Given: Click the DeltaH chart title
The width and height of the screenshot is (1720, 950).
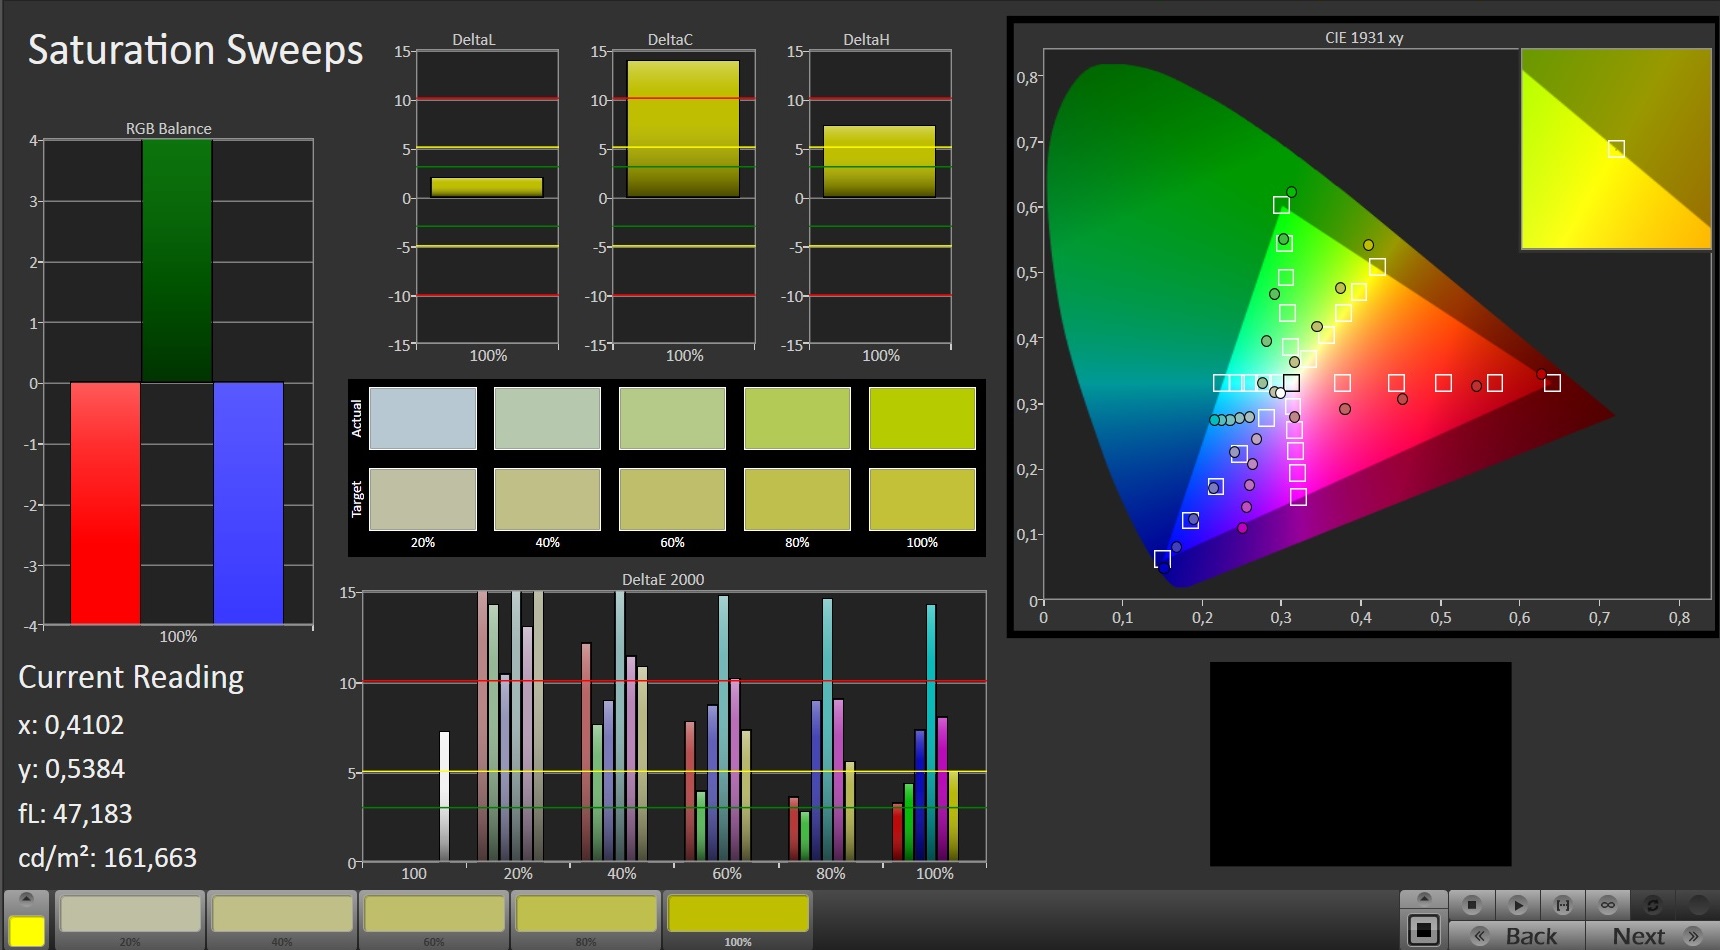Looking at the screenshot, I should coord(866,40).
